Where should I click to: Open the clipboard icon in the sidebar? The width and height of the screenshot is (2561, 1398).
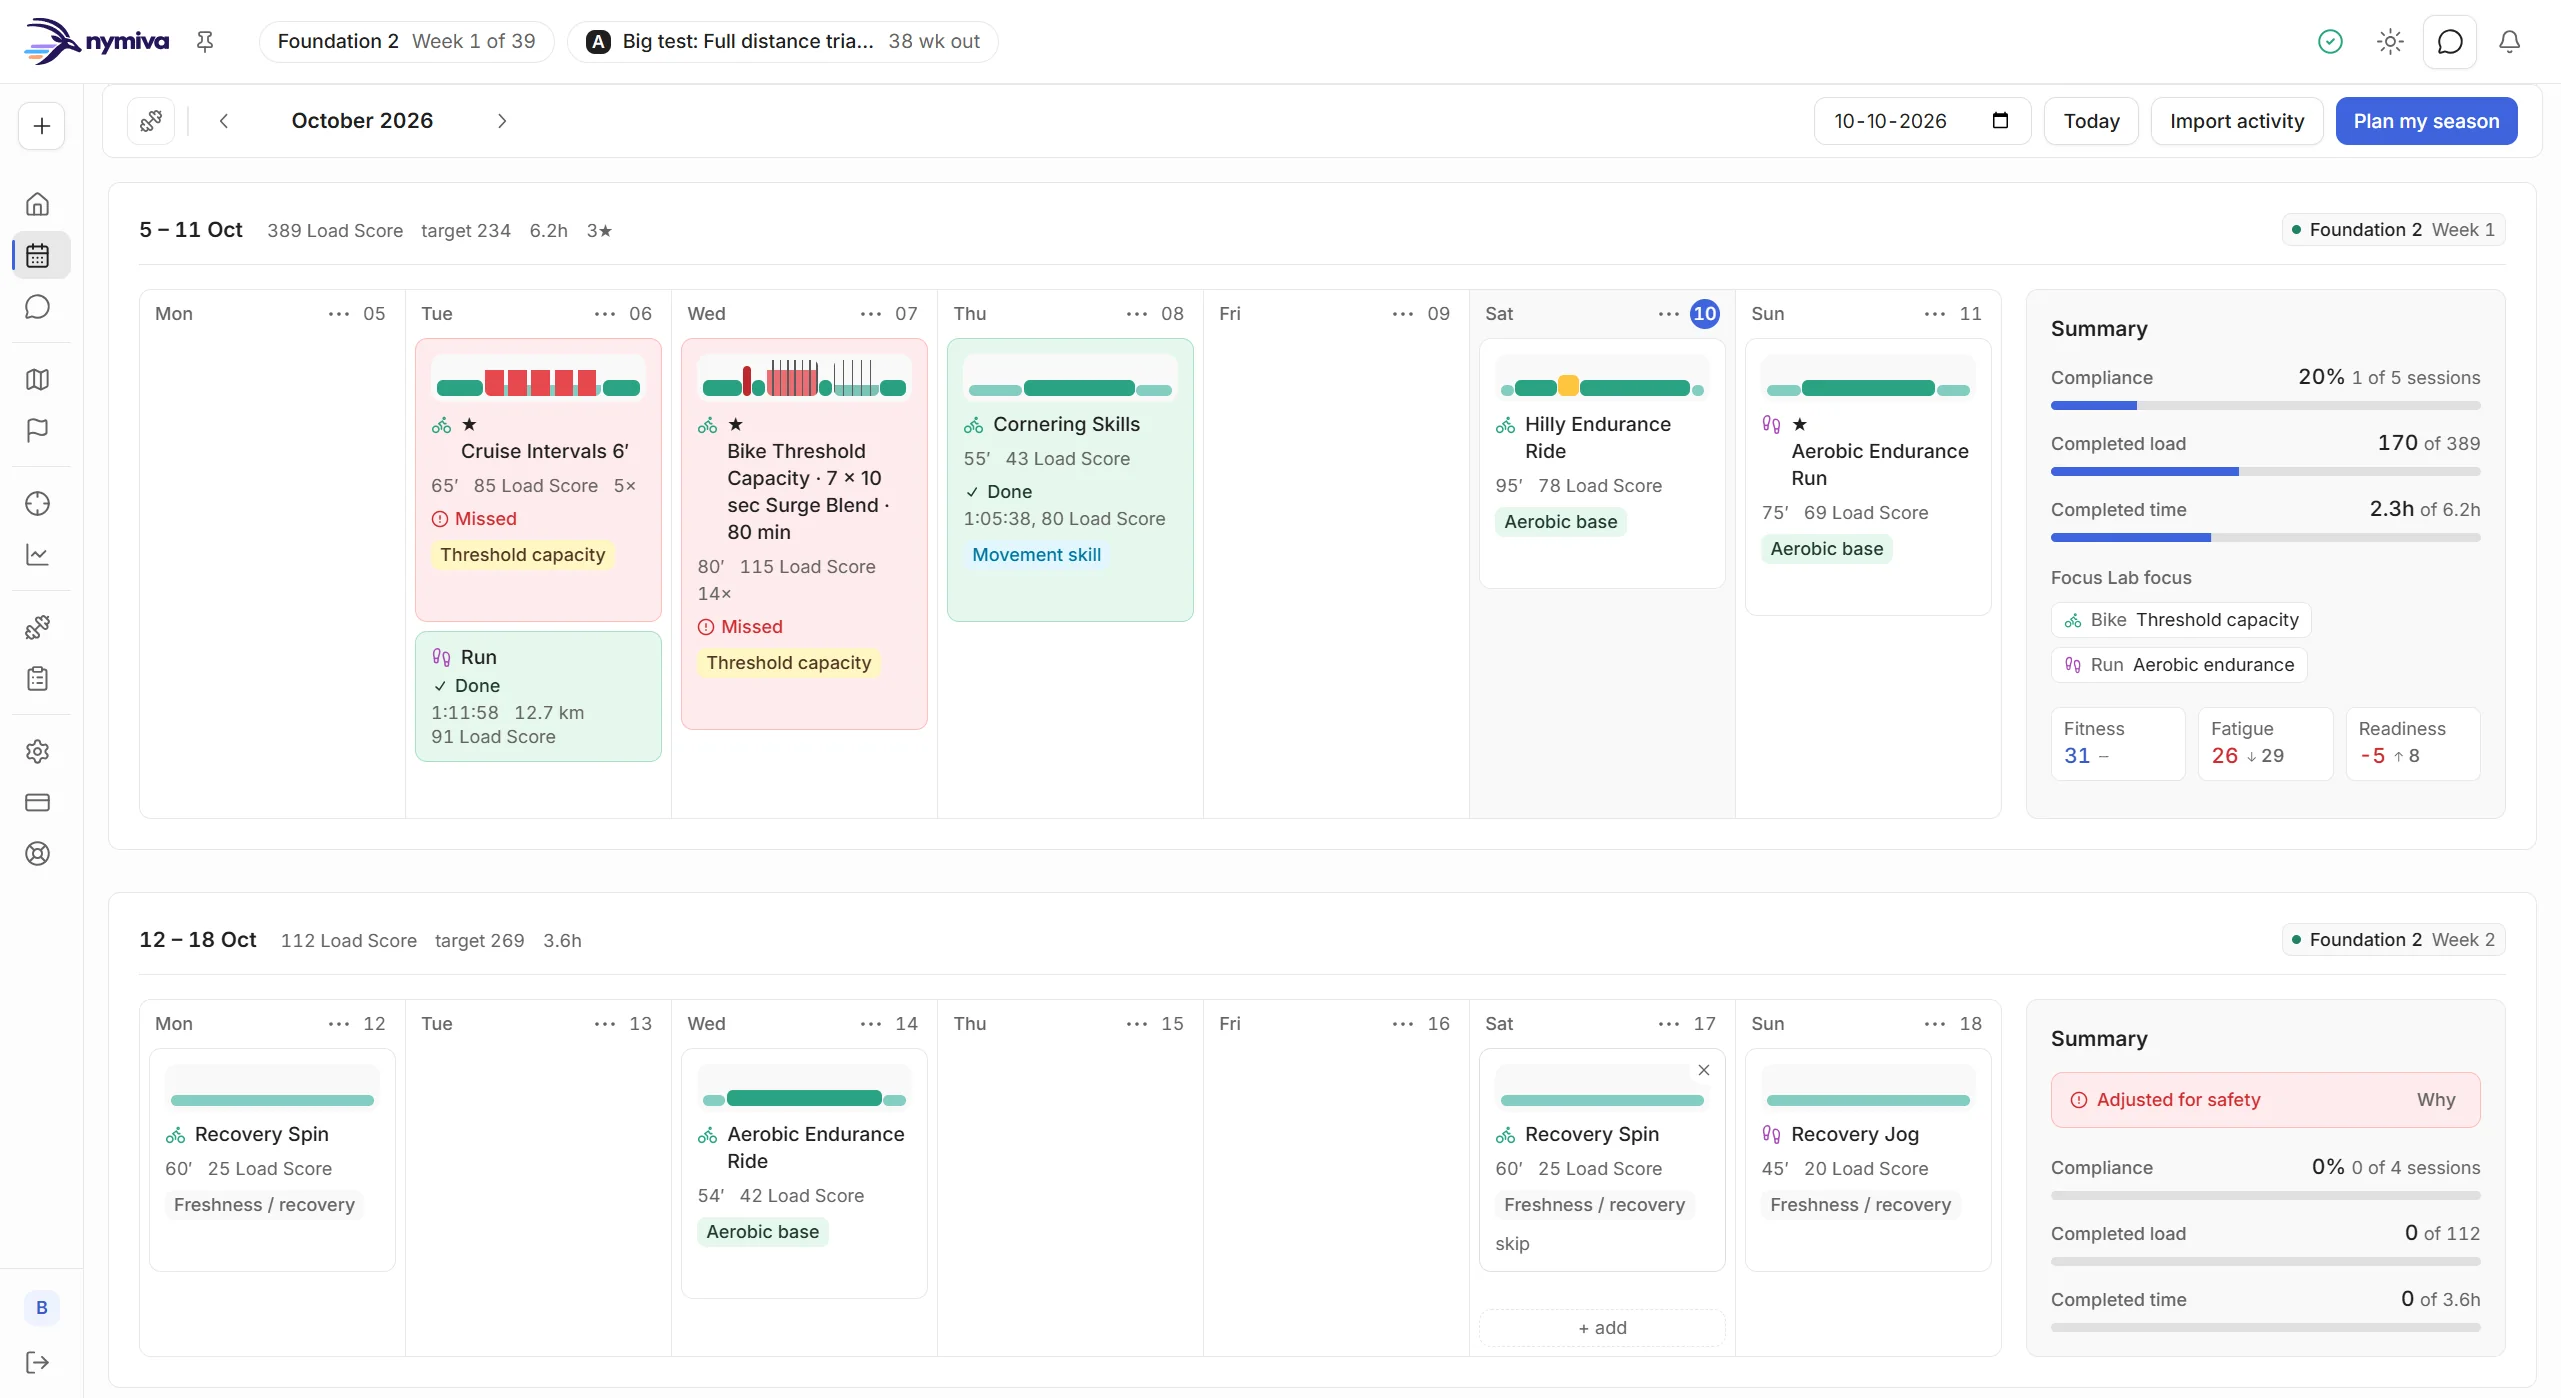click(x=37, y=678)
